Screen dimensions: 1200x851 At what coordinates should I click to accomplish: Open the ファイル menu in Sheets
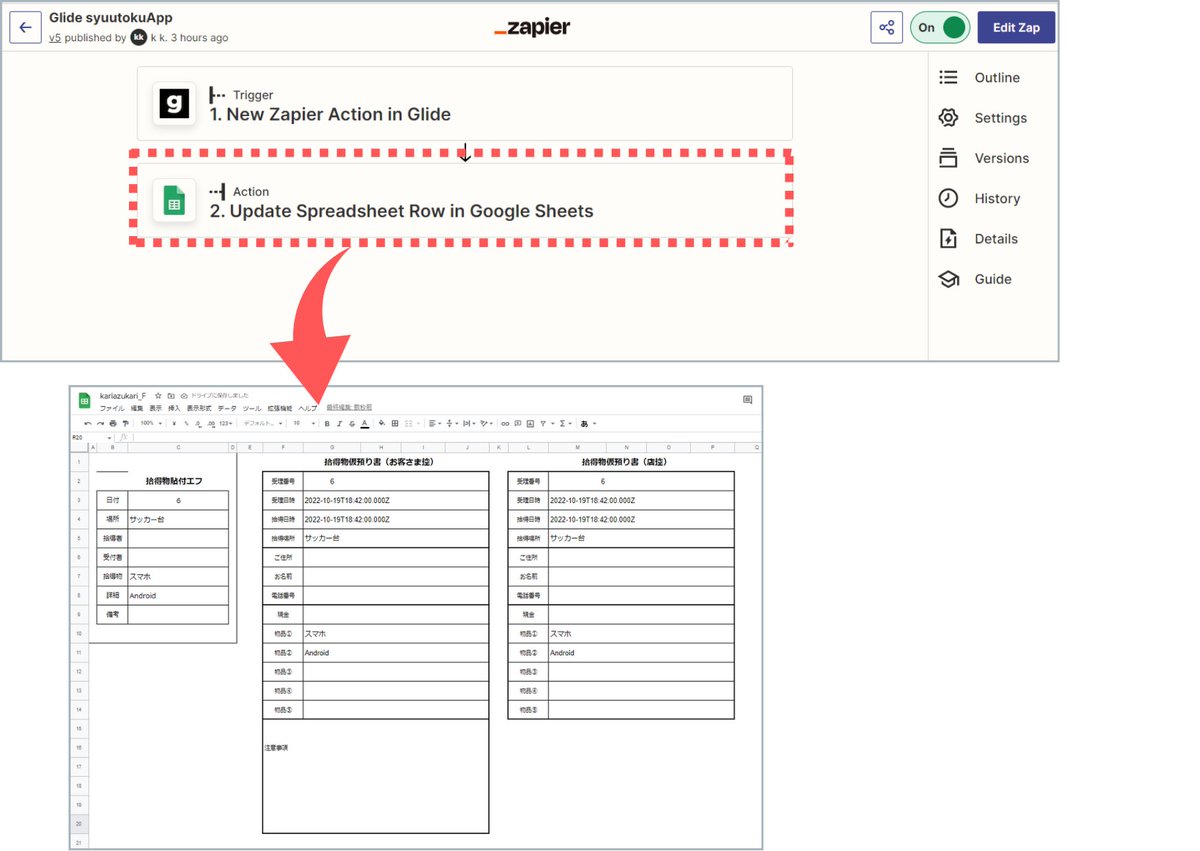click(112, 408)
